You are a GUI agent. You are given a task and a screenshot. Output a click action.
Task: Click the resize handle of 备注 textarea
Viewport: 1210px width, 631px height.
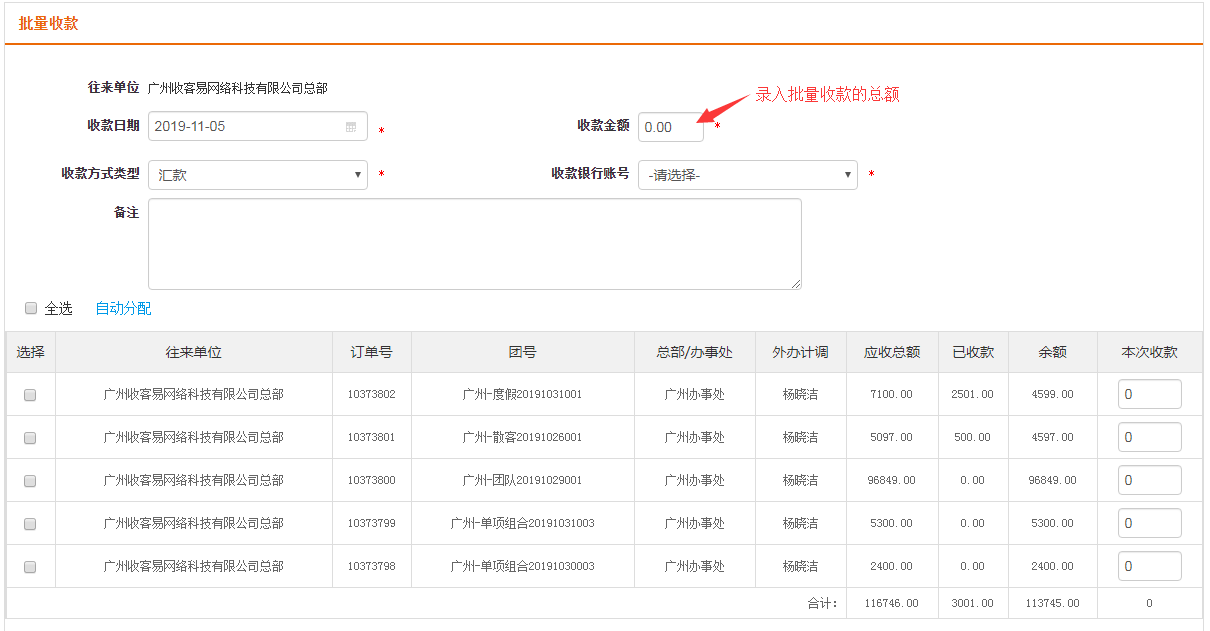796,284
